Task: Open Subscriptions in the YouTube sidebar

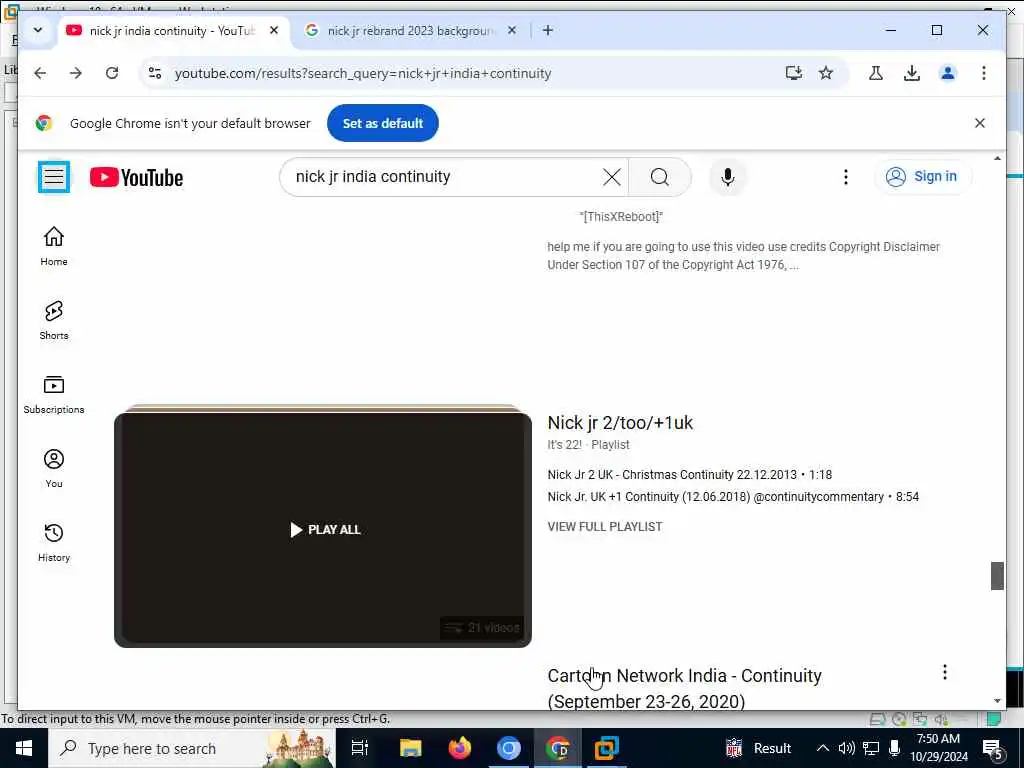Action: tap(54, 394)
